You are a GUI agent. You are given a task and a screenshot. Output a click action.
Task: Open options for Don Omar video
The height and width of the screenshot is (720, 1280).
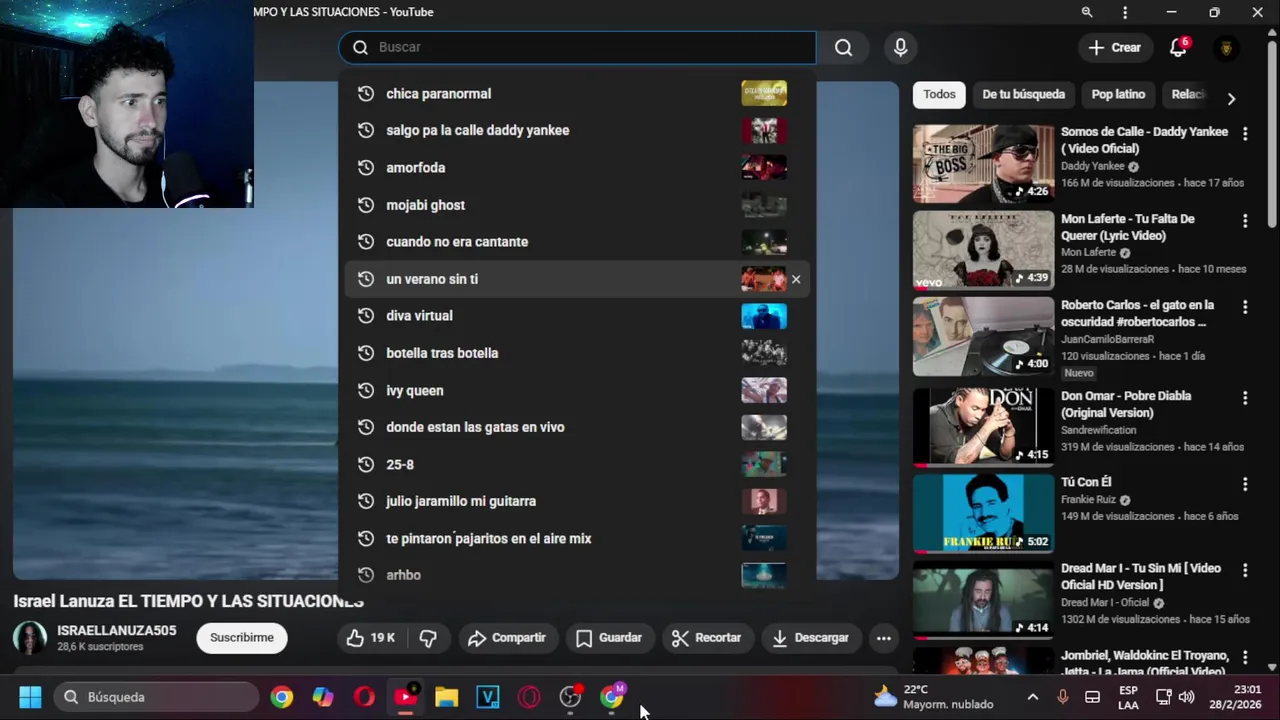(x=1245, y=397)
